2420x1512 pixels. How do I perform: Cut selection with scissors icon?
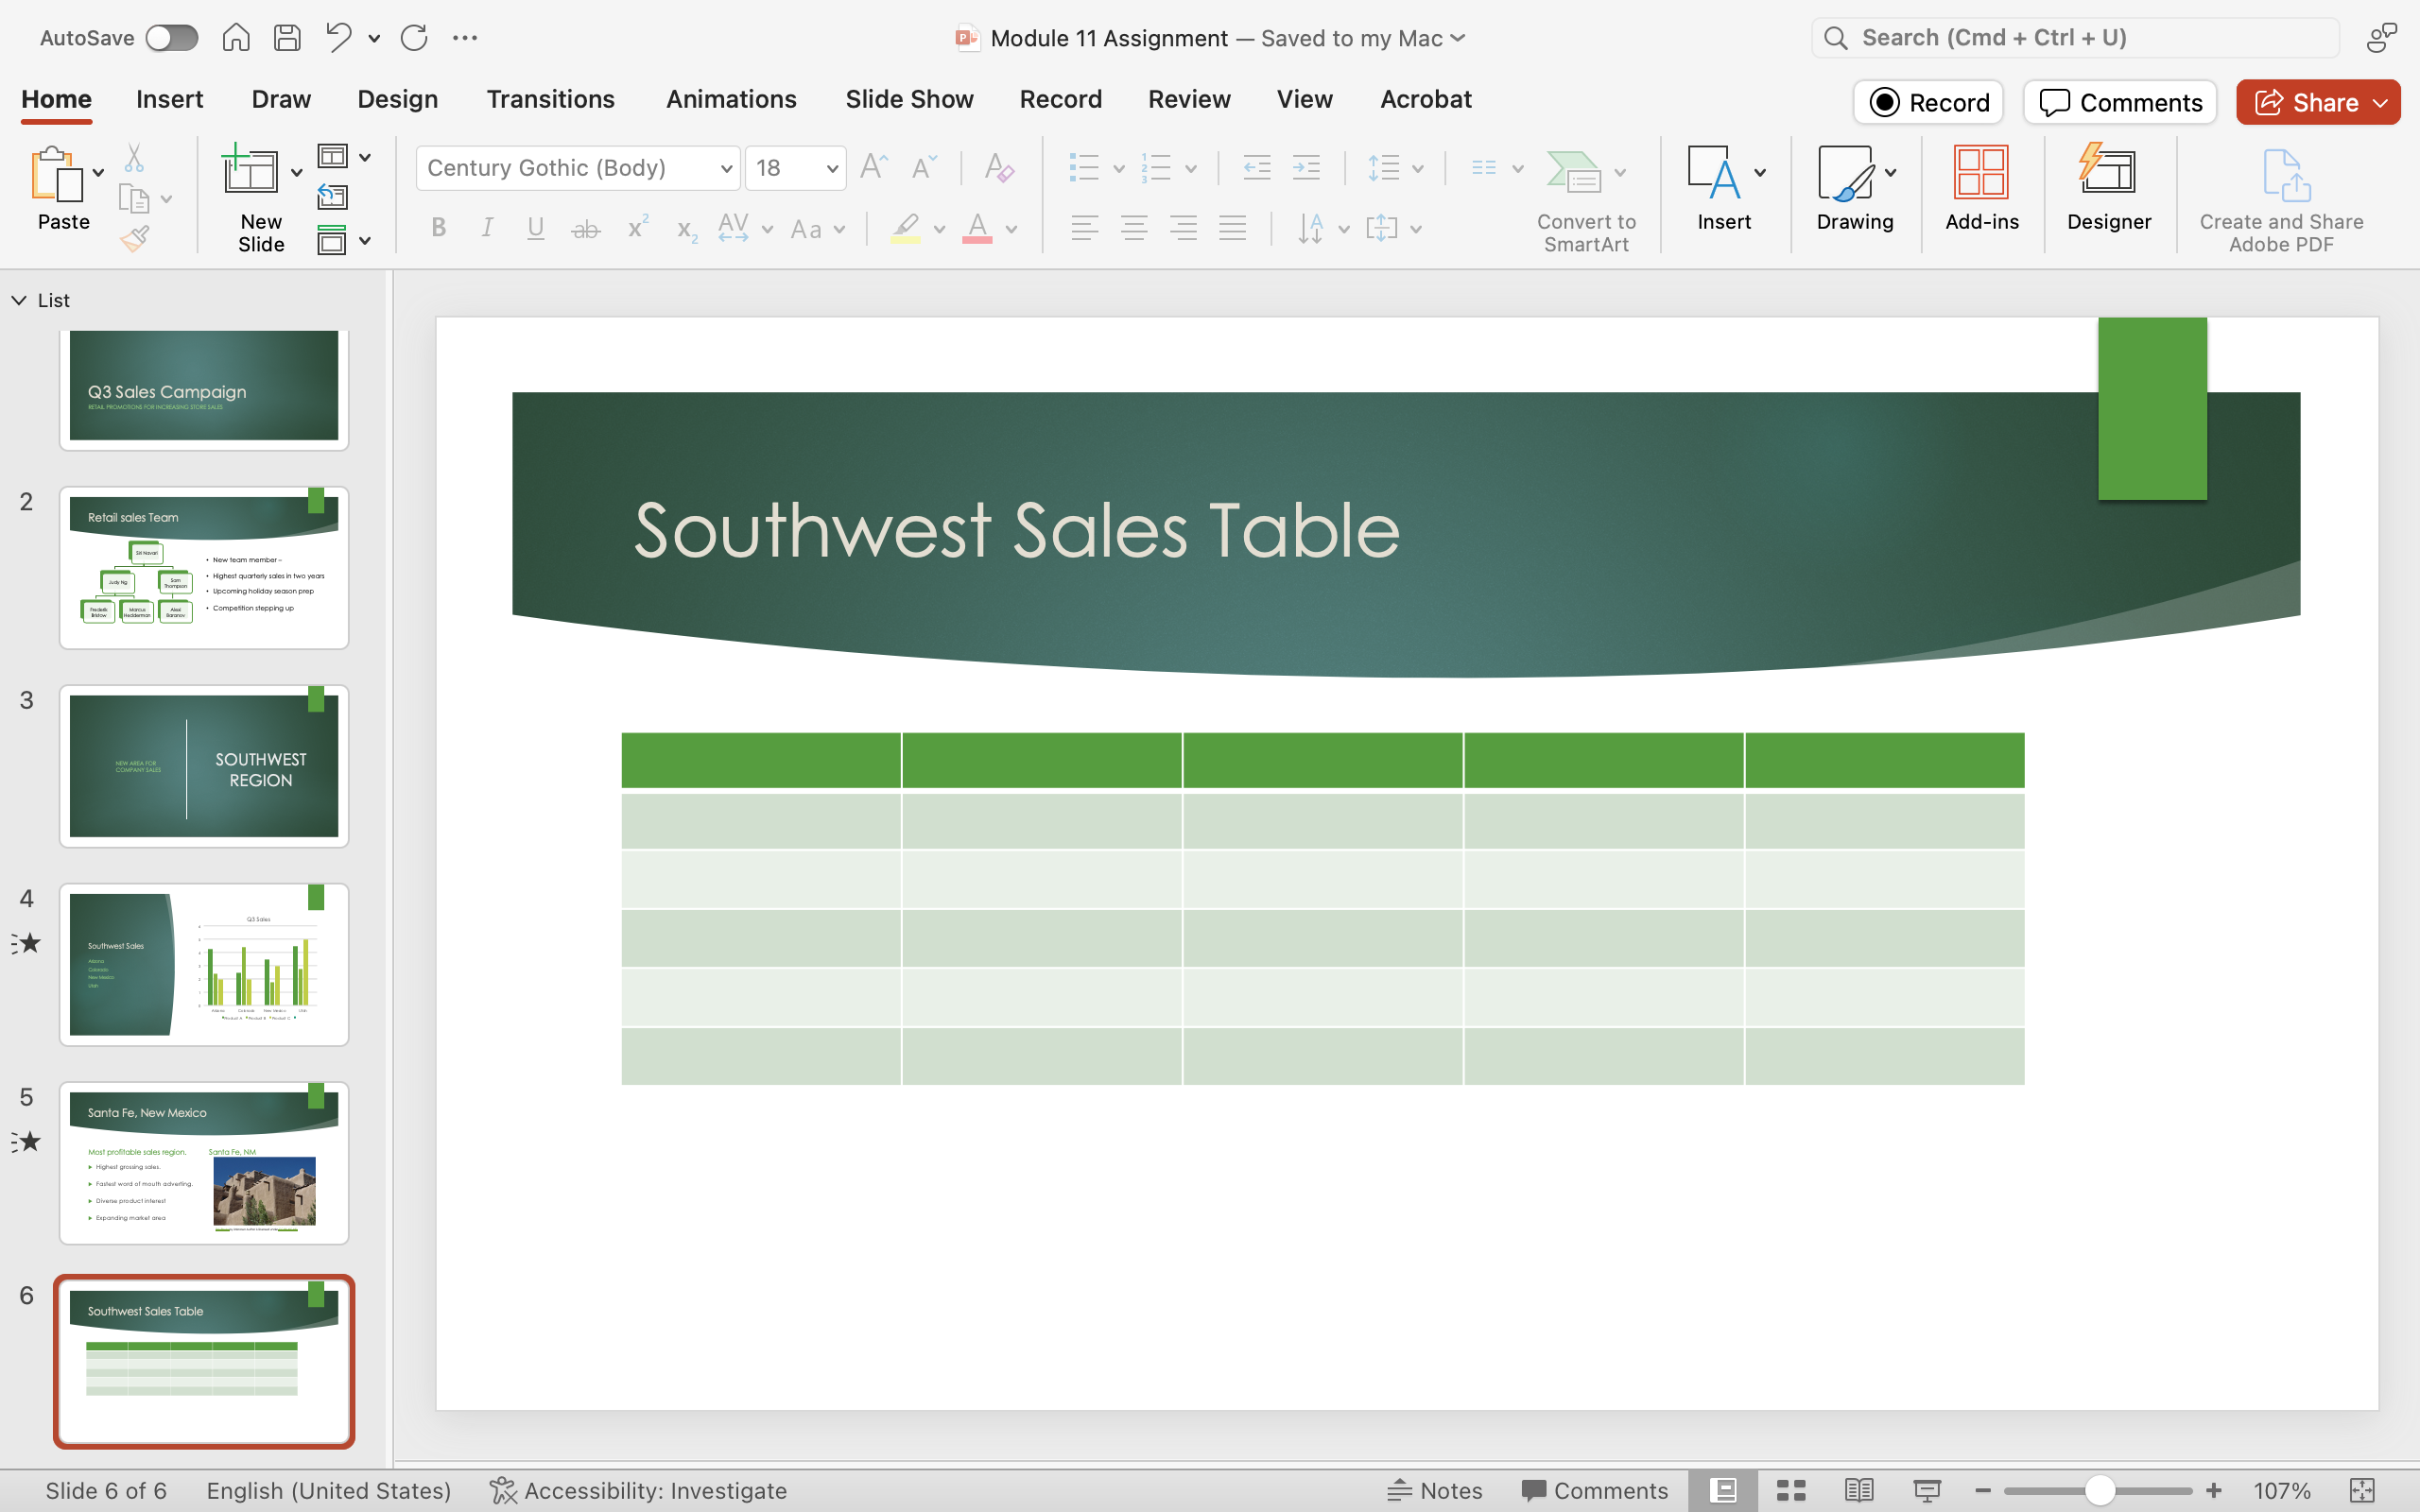[134, 158]
